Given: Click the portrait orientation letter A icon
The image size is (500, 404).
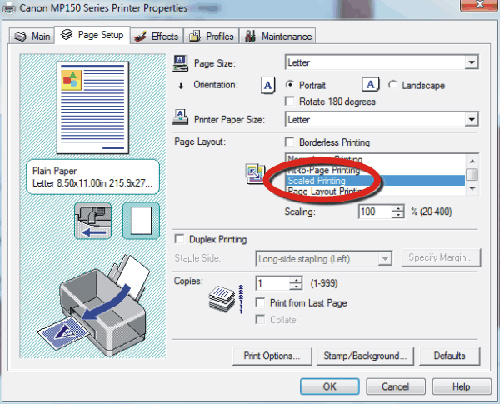Looking at the screenshot, I should [x=268, y=86].
